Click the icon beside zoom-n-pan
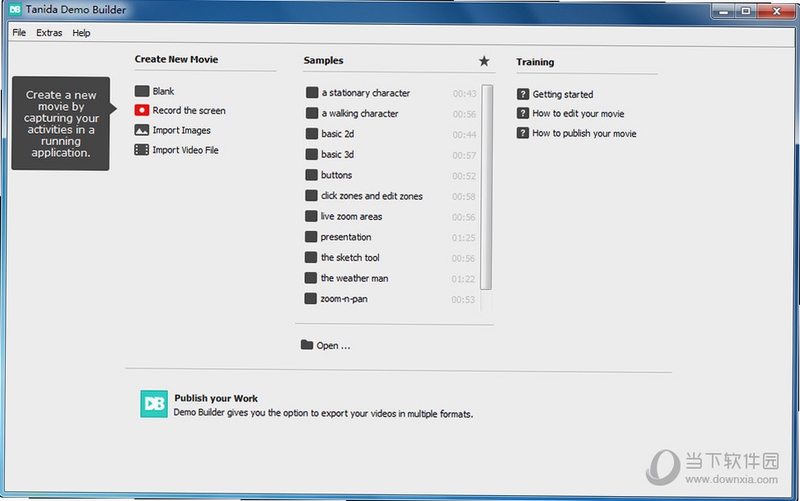This screenshot has width=800, height=501. 311,298
